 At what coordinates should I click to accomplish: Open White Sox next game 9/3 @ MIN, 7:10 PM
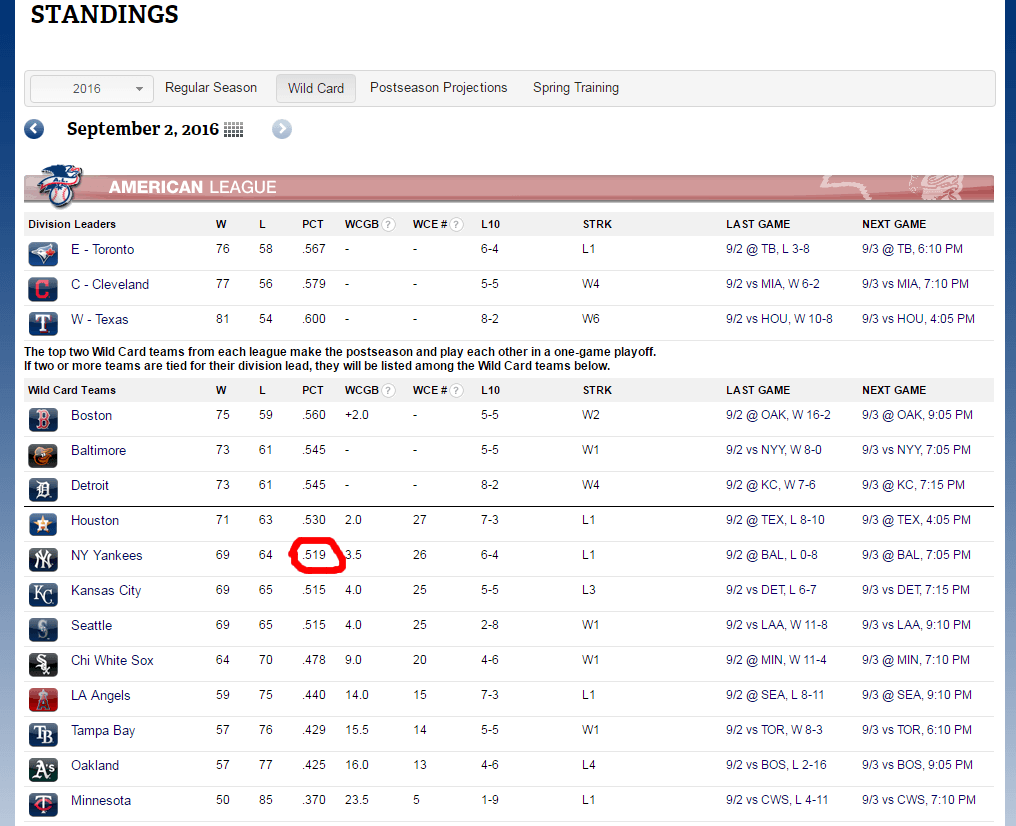916,660
